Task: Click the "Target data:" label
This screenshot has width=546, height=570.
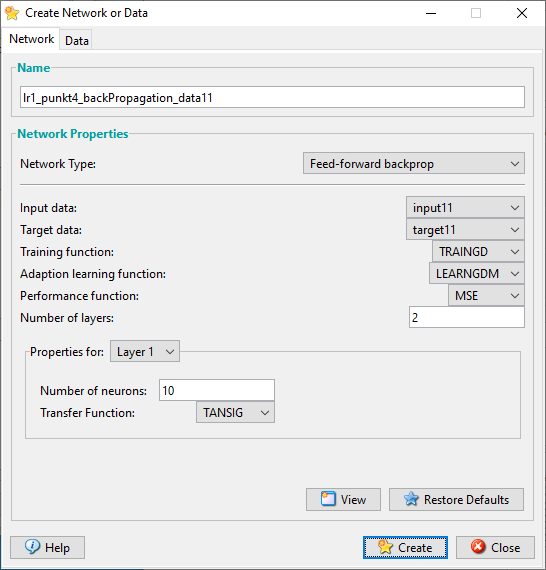Action: [x=51, y=230]
